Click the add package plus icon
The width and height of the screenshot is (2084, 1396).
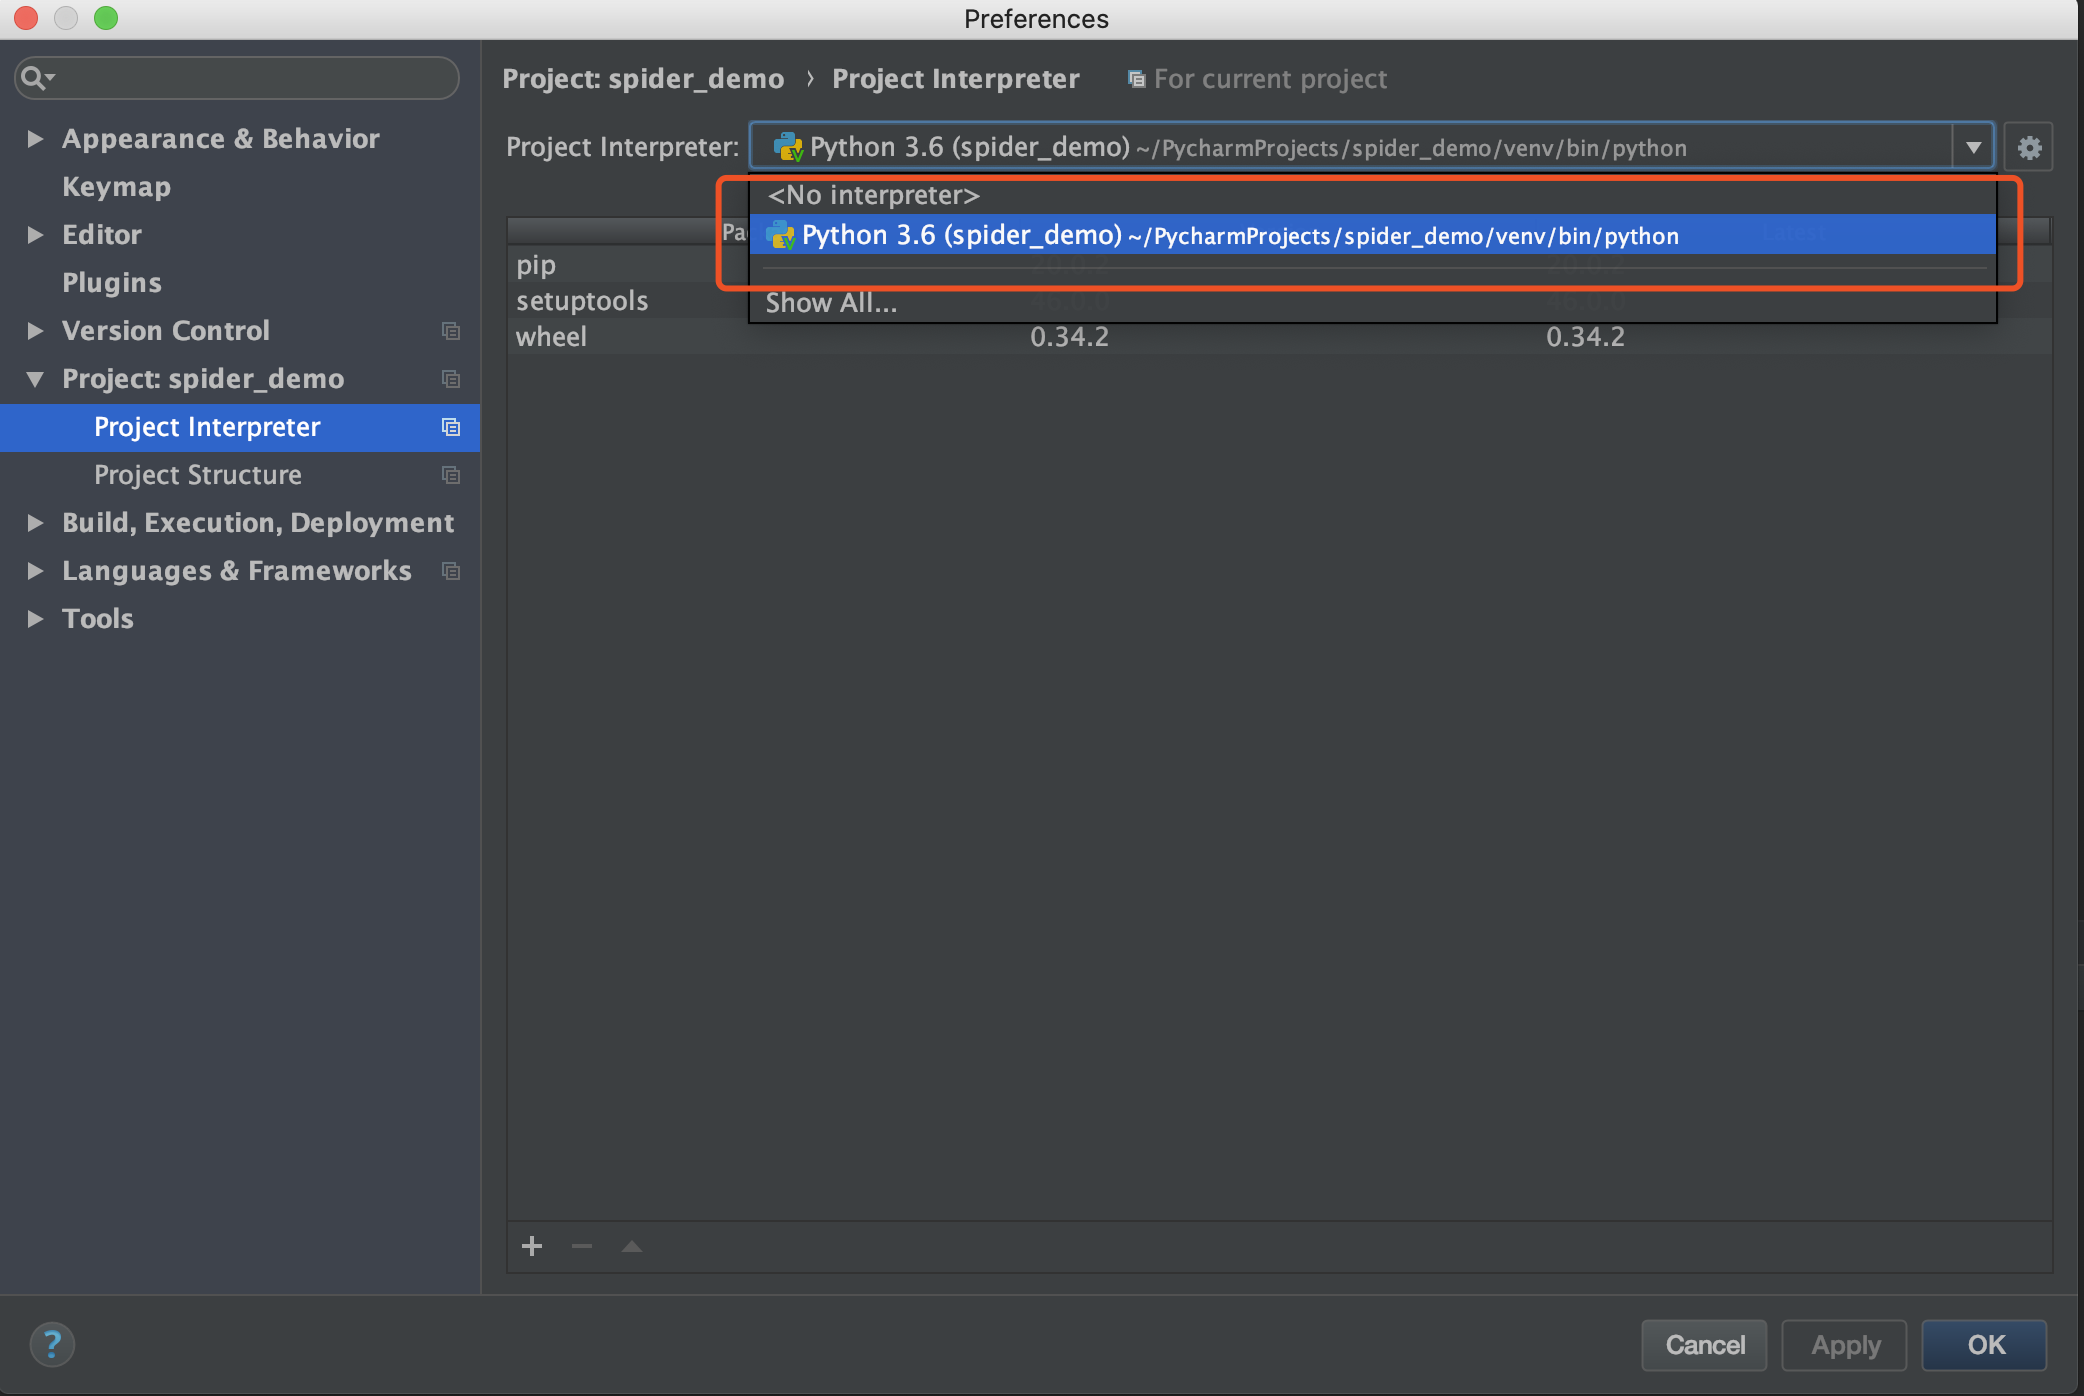[x=532, y=1246]
